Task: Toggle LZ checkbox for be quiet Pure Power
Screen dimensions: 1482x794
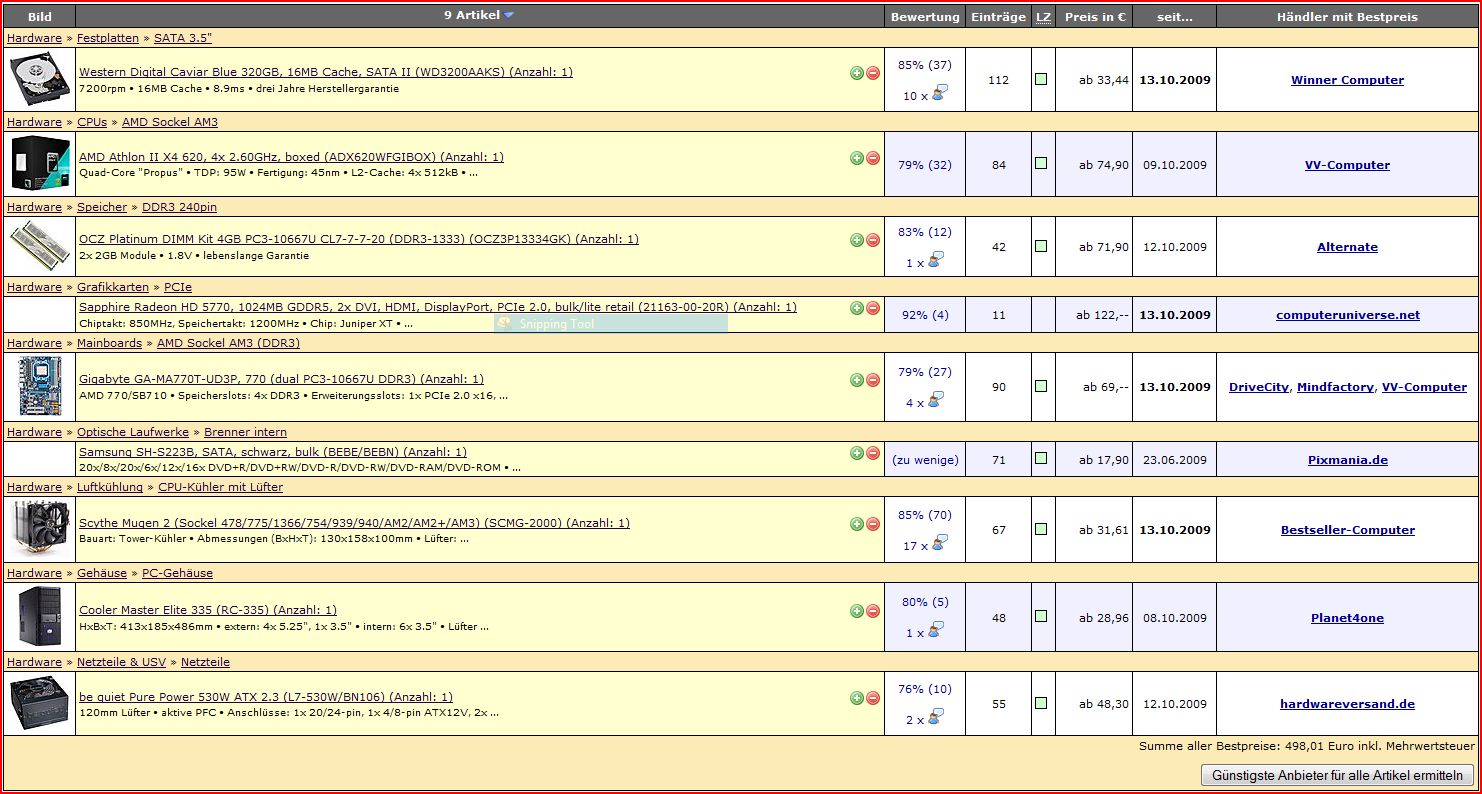Action: pyautogui.click(x=1041, y=702)
